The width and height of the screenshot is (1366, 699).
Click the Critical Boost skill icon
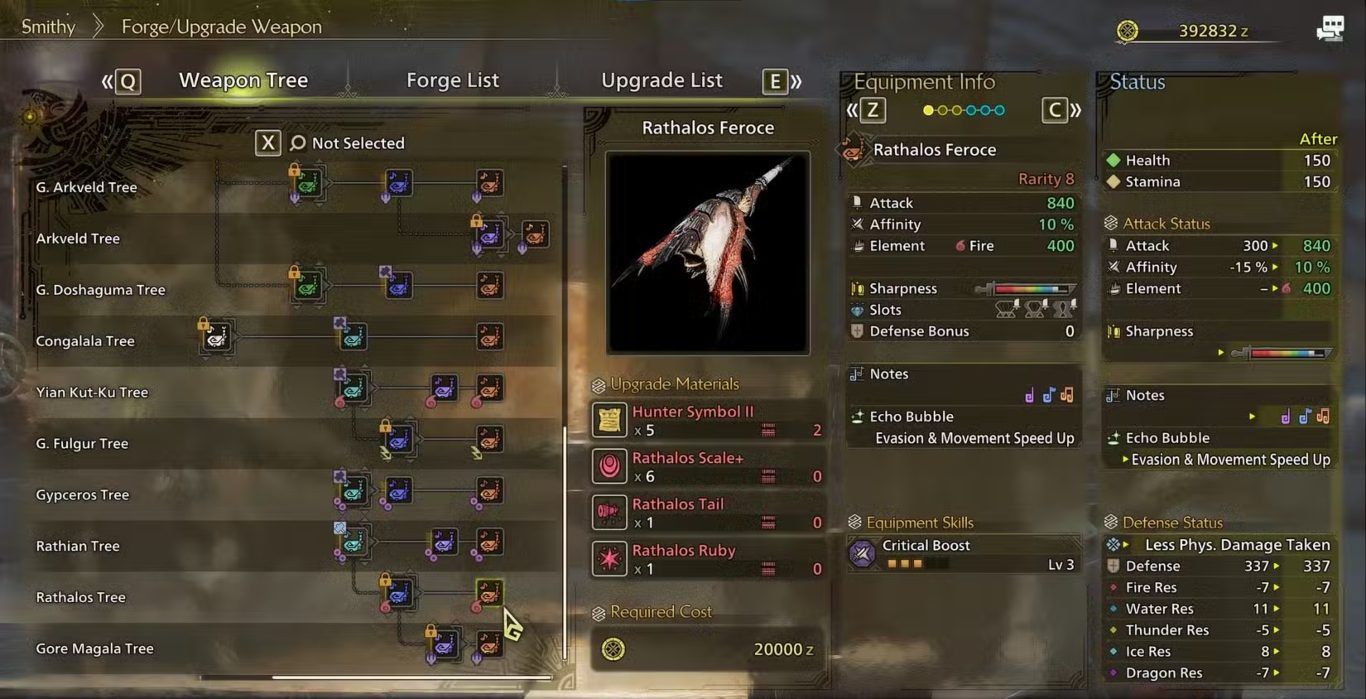coord(863,554)
